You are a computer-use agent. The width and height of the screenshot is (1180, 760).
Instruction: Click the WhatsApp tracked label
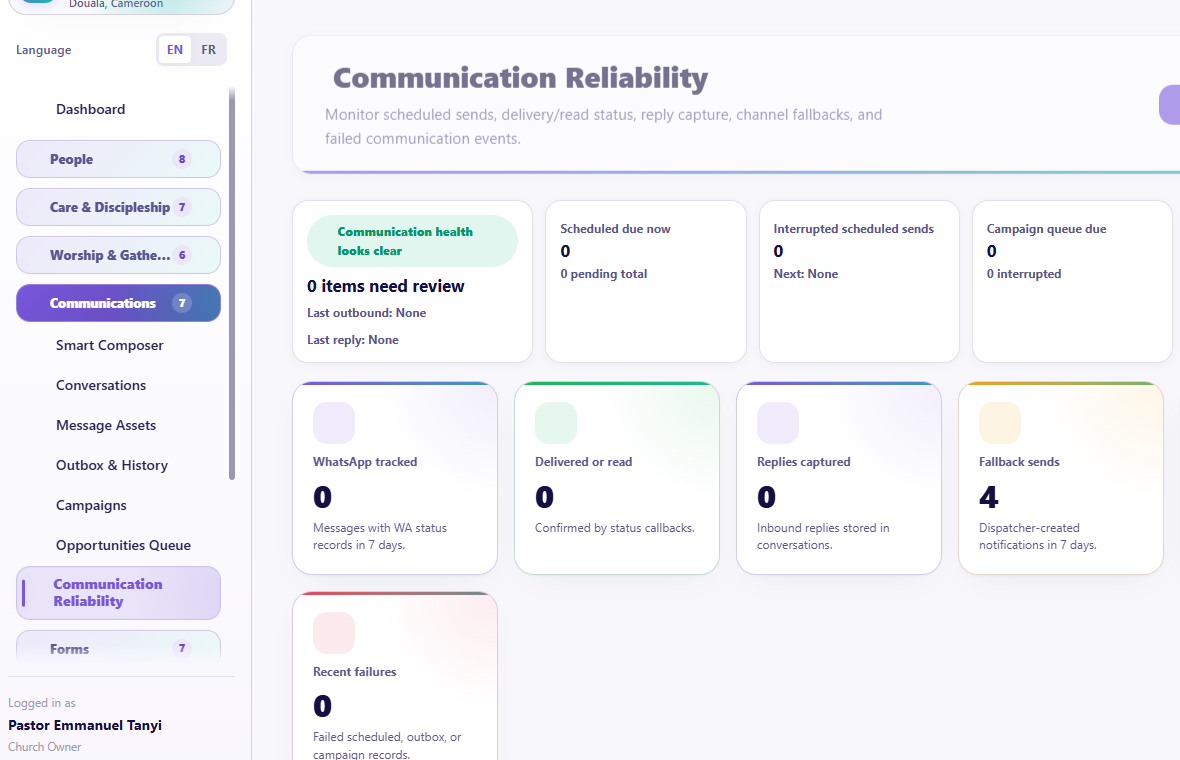click(x=365, y=462)
